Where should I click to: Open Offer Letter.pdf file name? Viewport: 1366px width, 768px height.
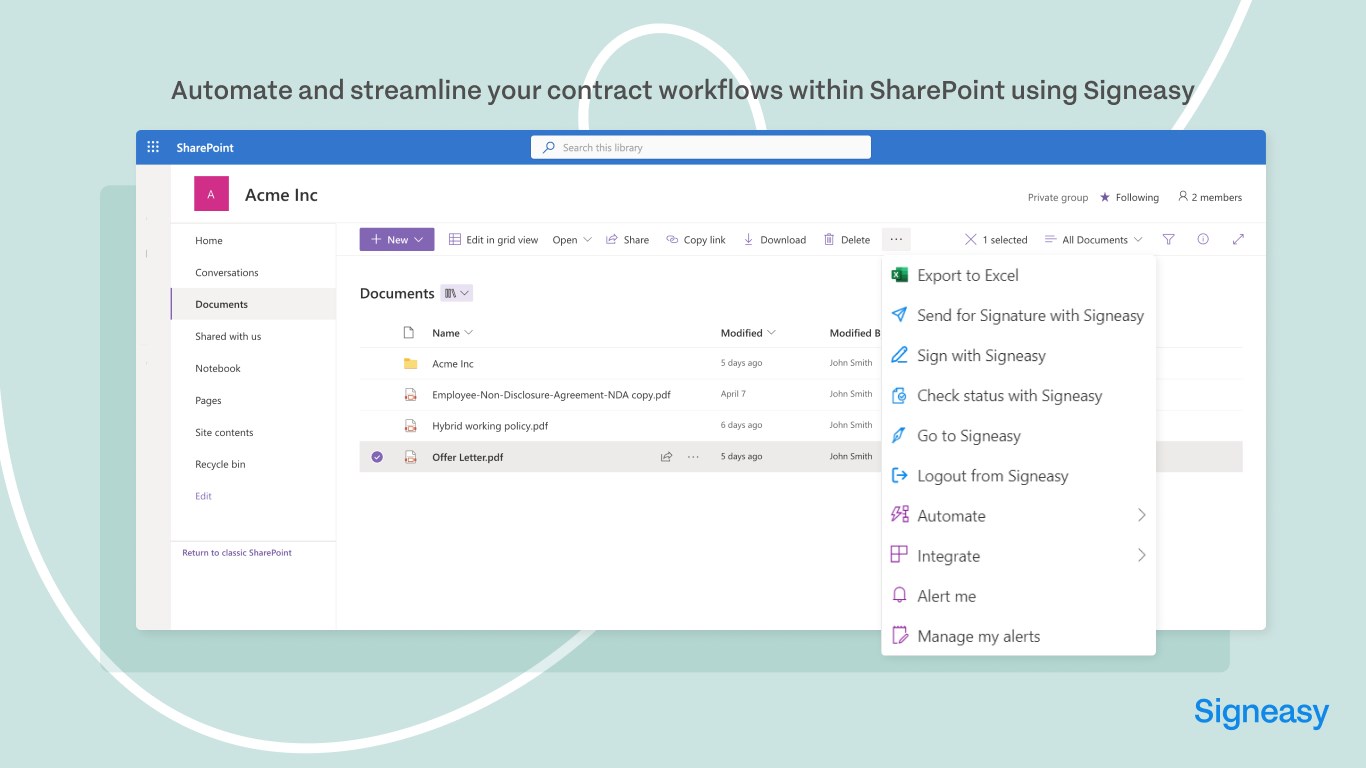(x=468, y=457)
